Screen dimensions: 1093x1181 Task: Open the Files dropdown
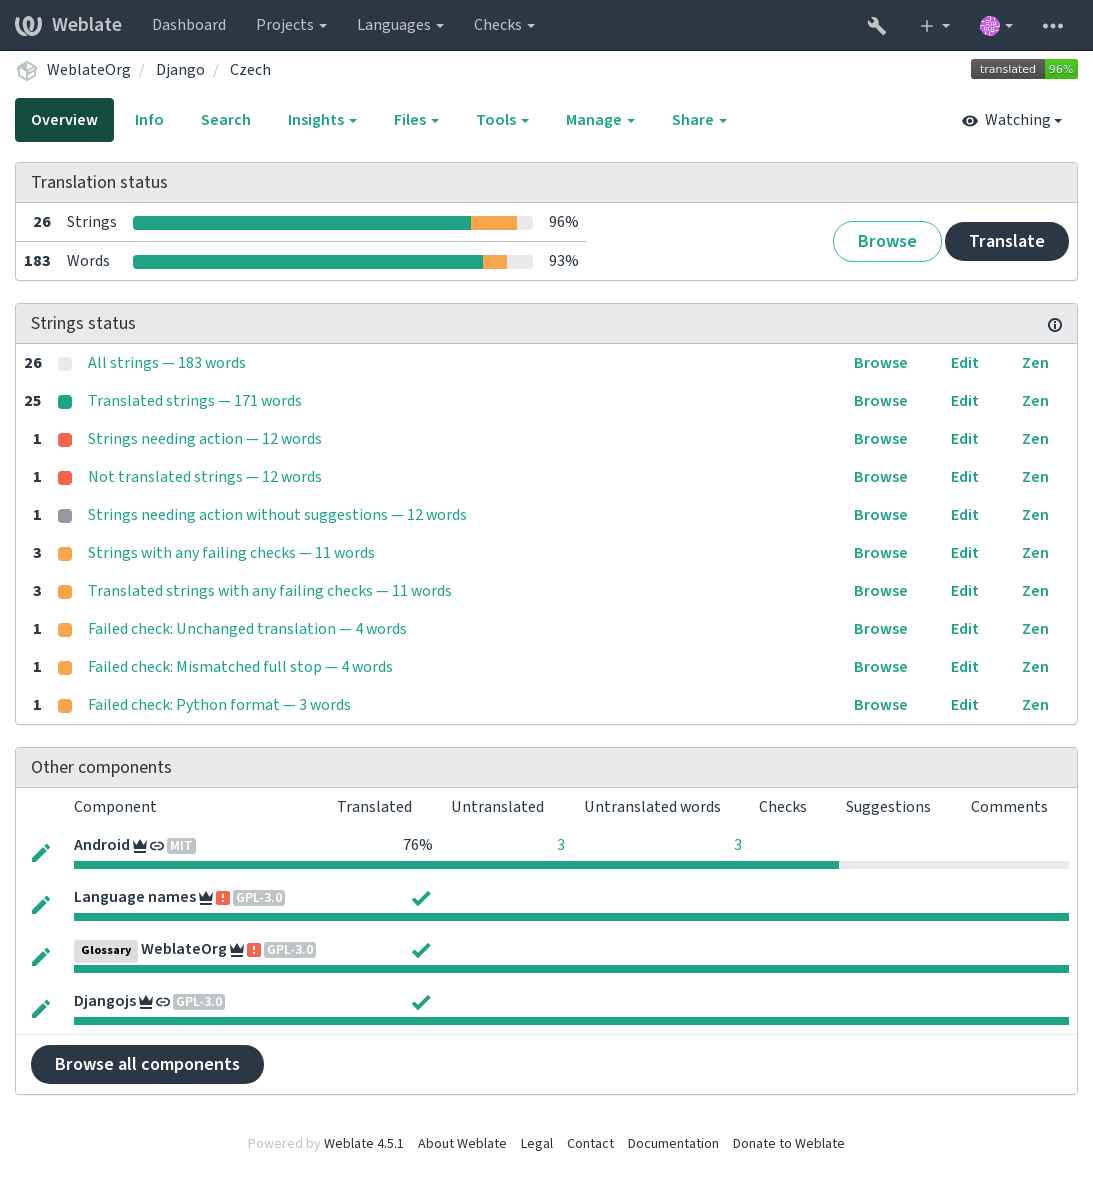click(x=416, y=121)
